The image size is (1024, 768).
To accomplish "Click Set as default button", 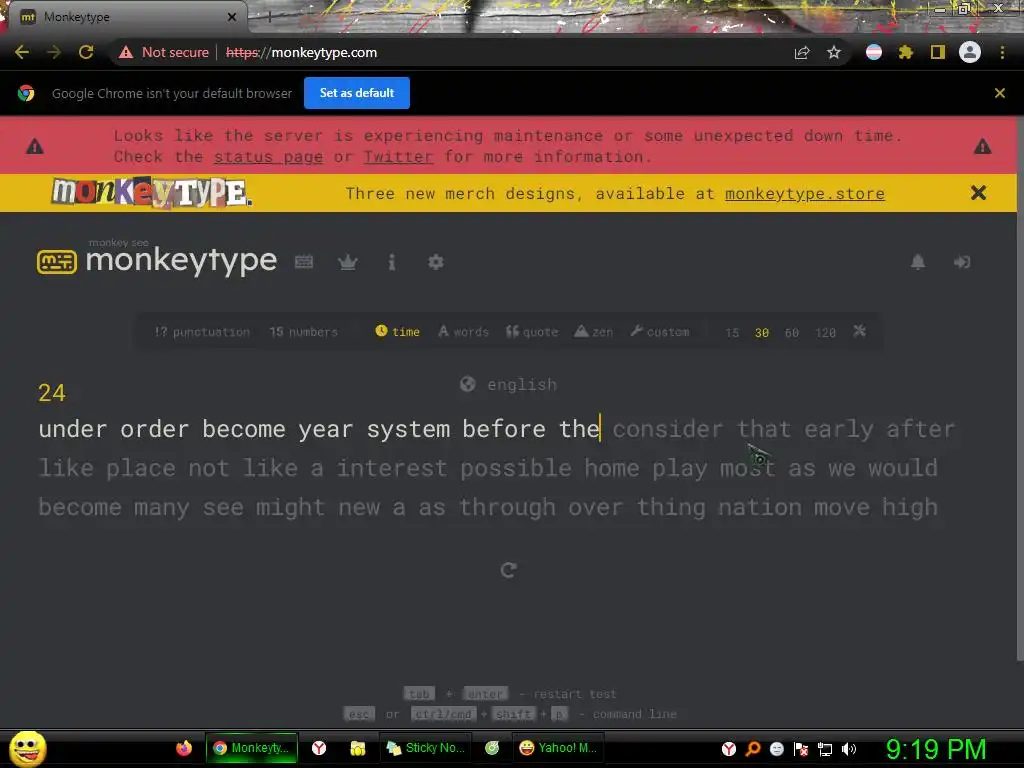I will coord(357,93).
